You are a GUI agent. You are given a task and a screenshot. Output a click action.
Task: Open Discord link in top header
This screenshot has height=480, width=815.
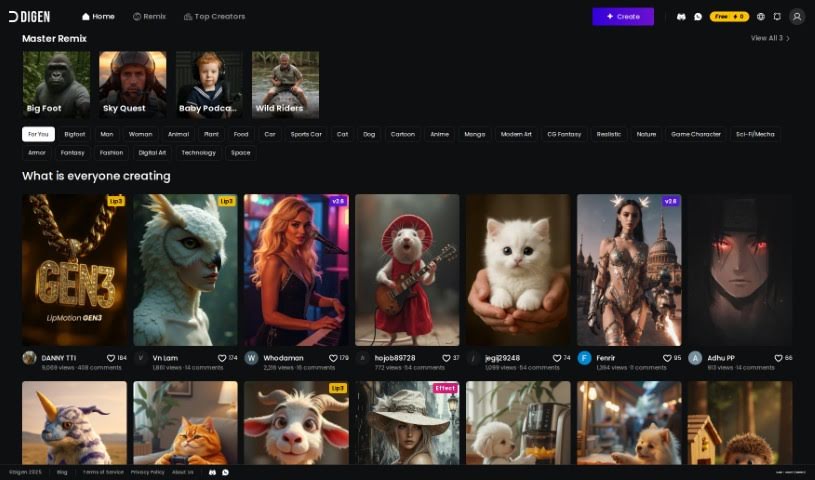tap(681, 17)
